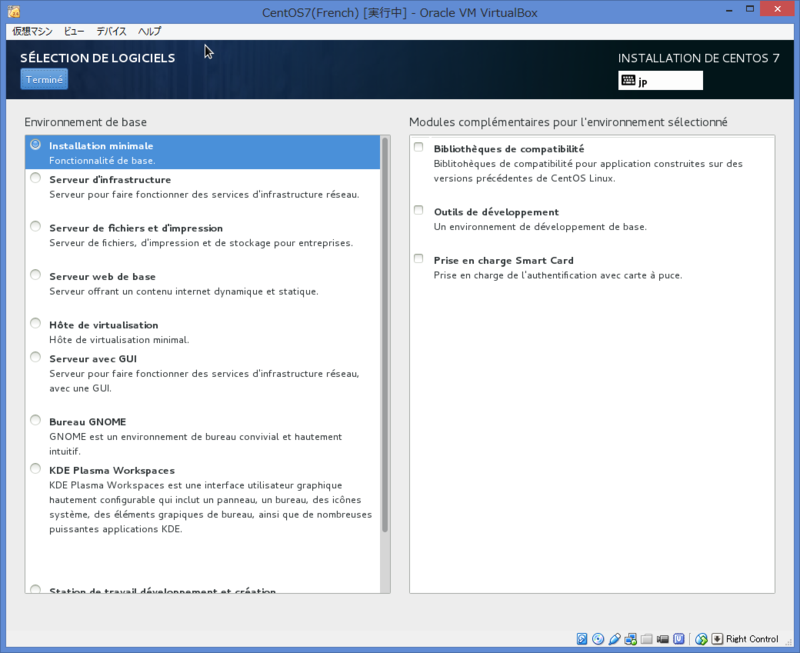Select Hôte de virtualisation environment
Screen dimensions: 800x653
[35, 325]
